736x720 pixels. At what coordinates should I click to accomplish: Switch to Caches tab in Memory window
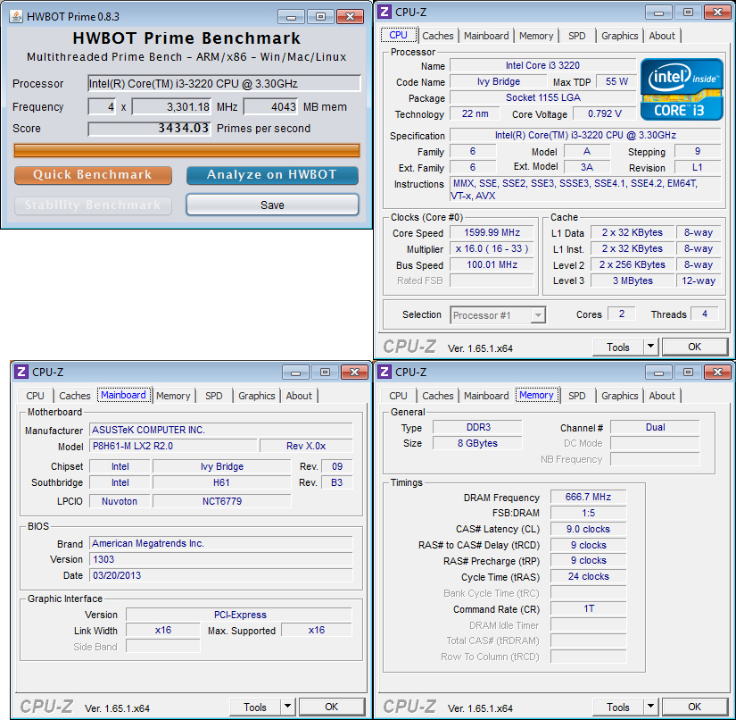pyautogui.click(x=437, y=396)
